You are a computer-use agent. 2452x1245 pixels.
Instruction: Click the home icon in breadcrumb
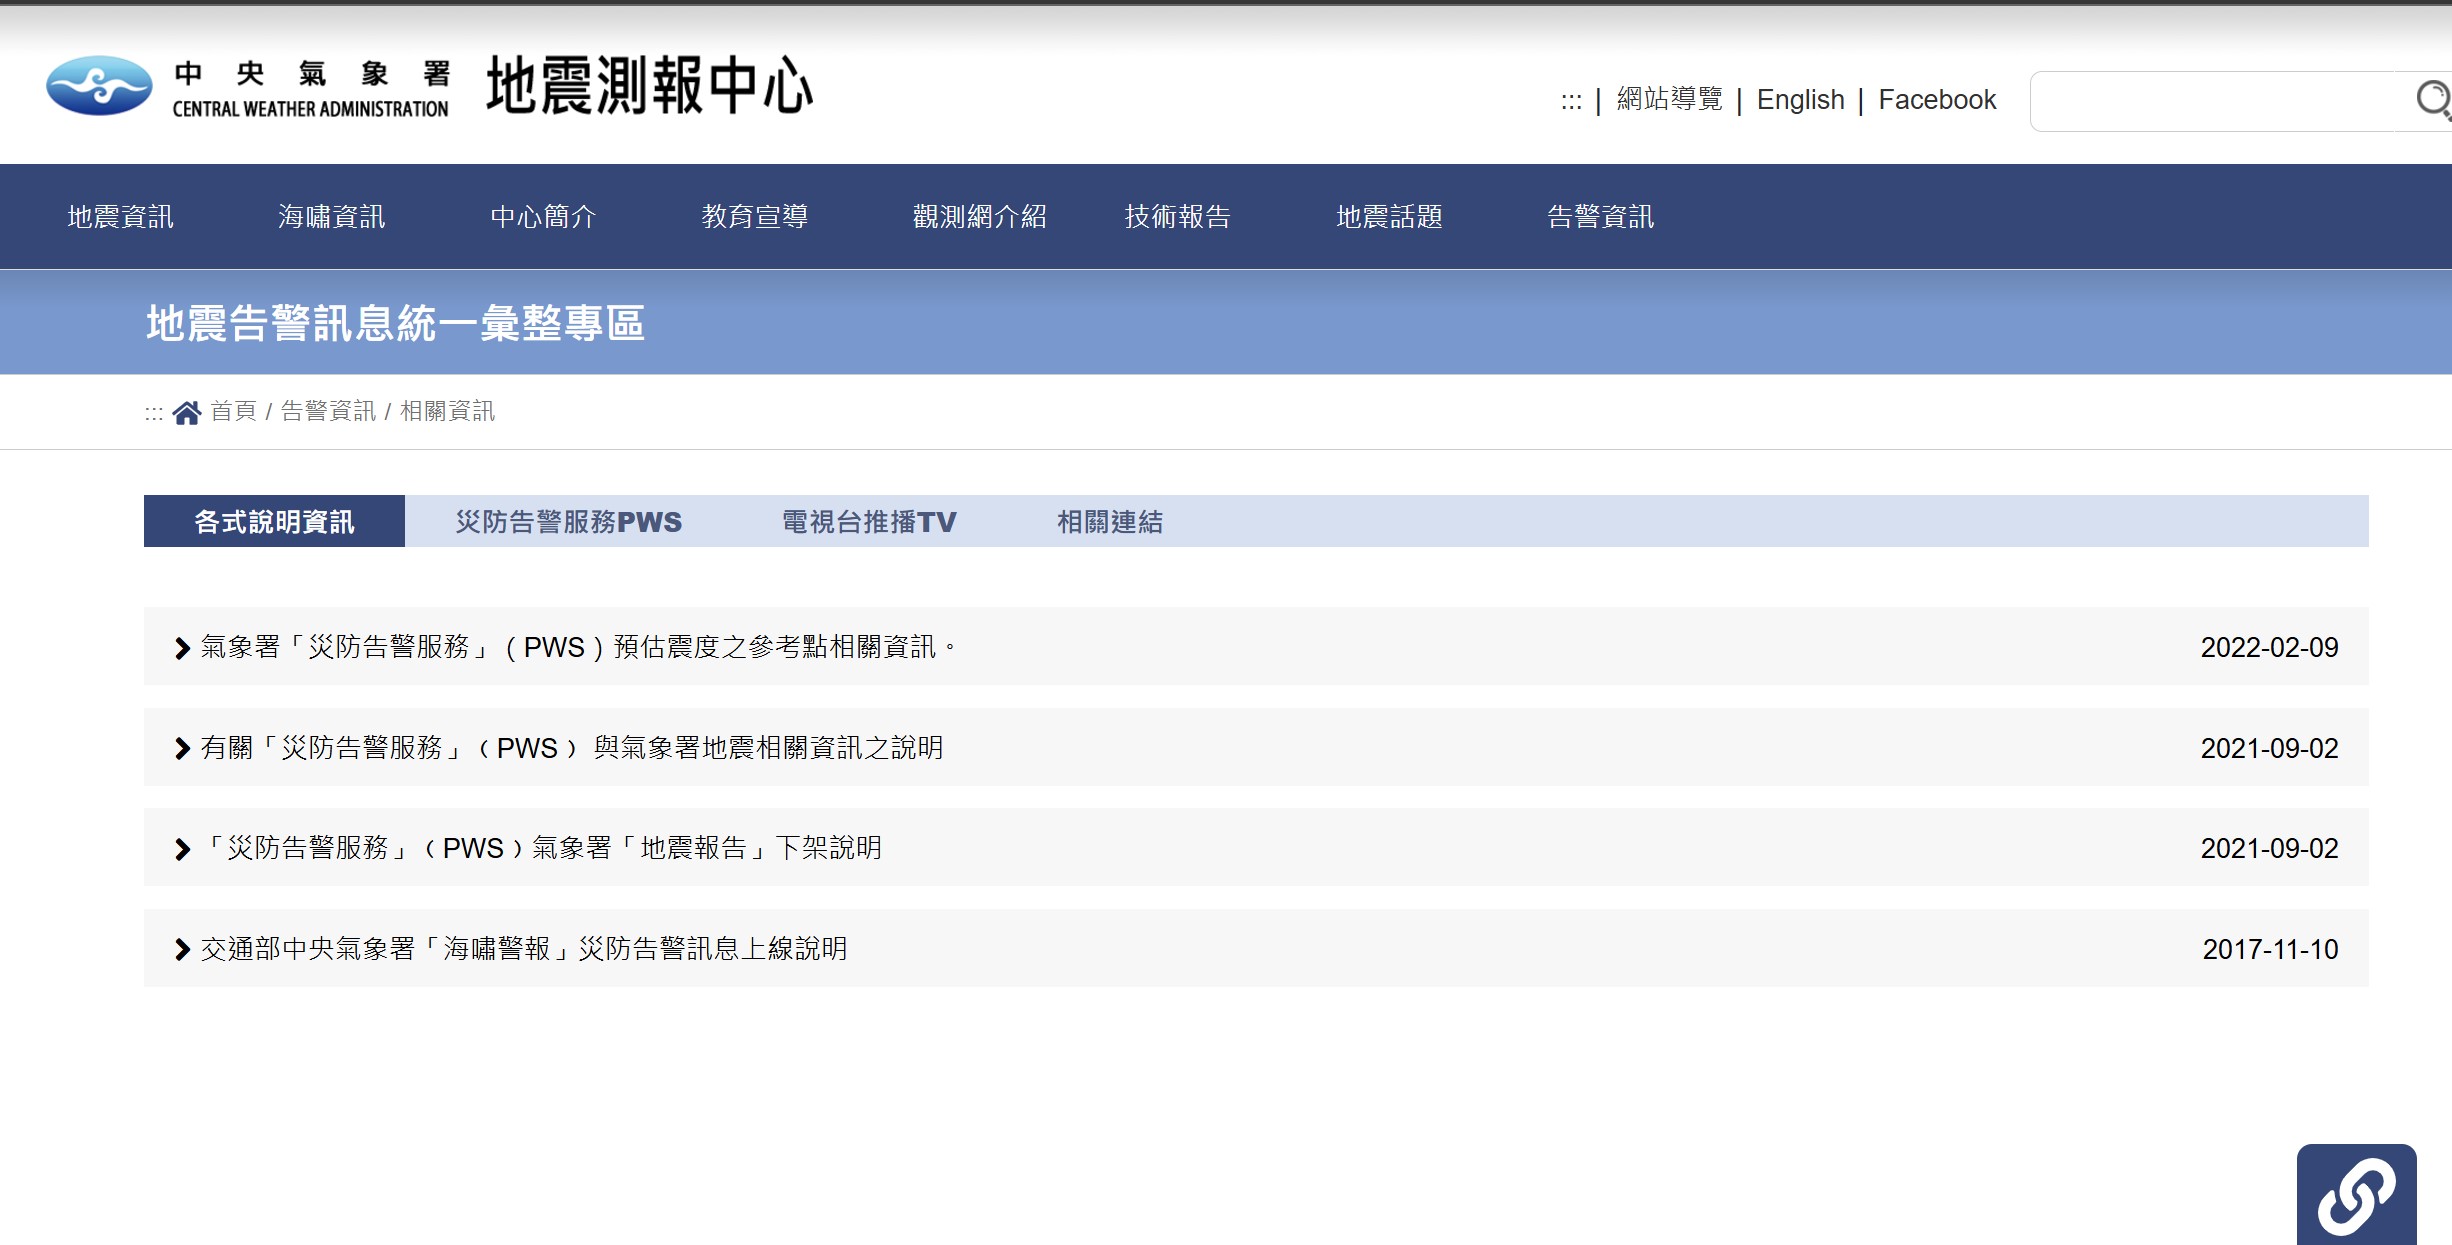pyautogui.click(x=186, y=412)
